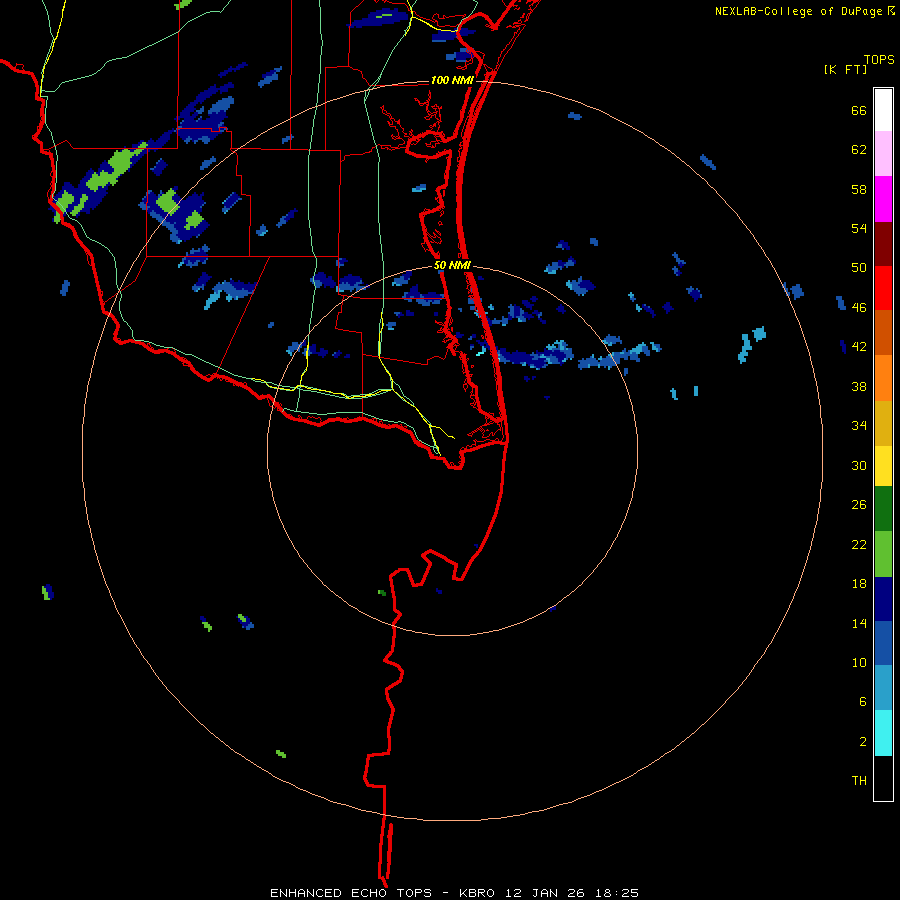Click the legend value 10

pyautogui.click(x=859, y=662)
